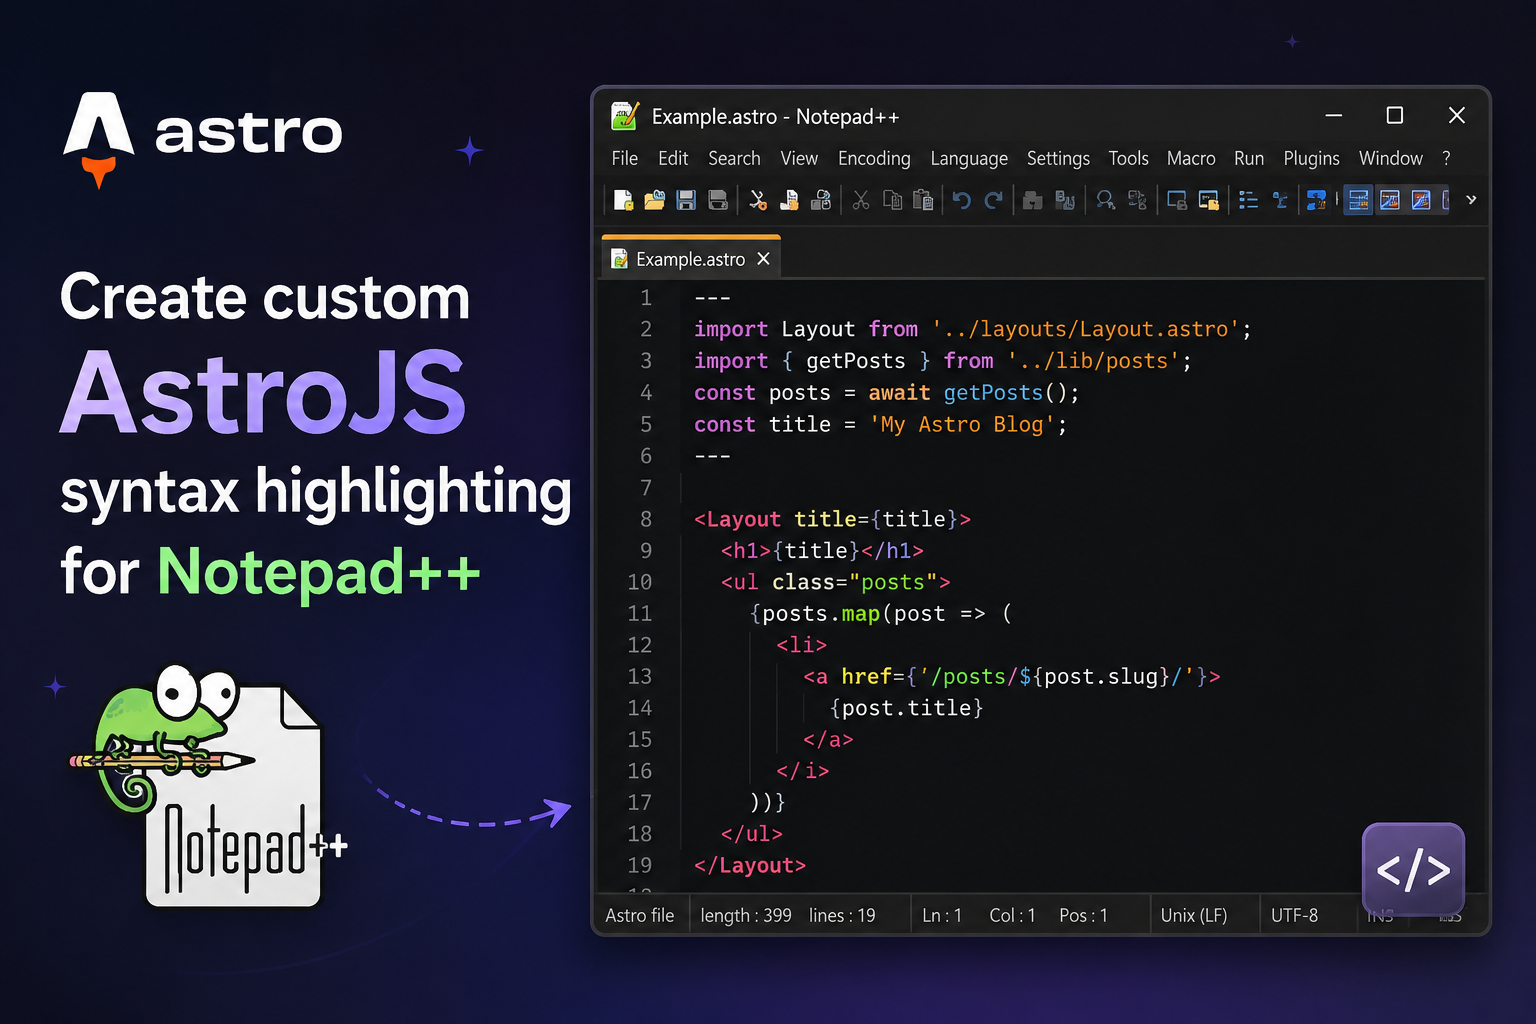The image size is (1536, 1024).
Task: Save the file with the blue floppy disk icon
Action: pyautogui.click(x=686, y=200)
